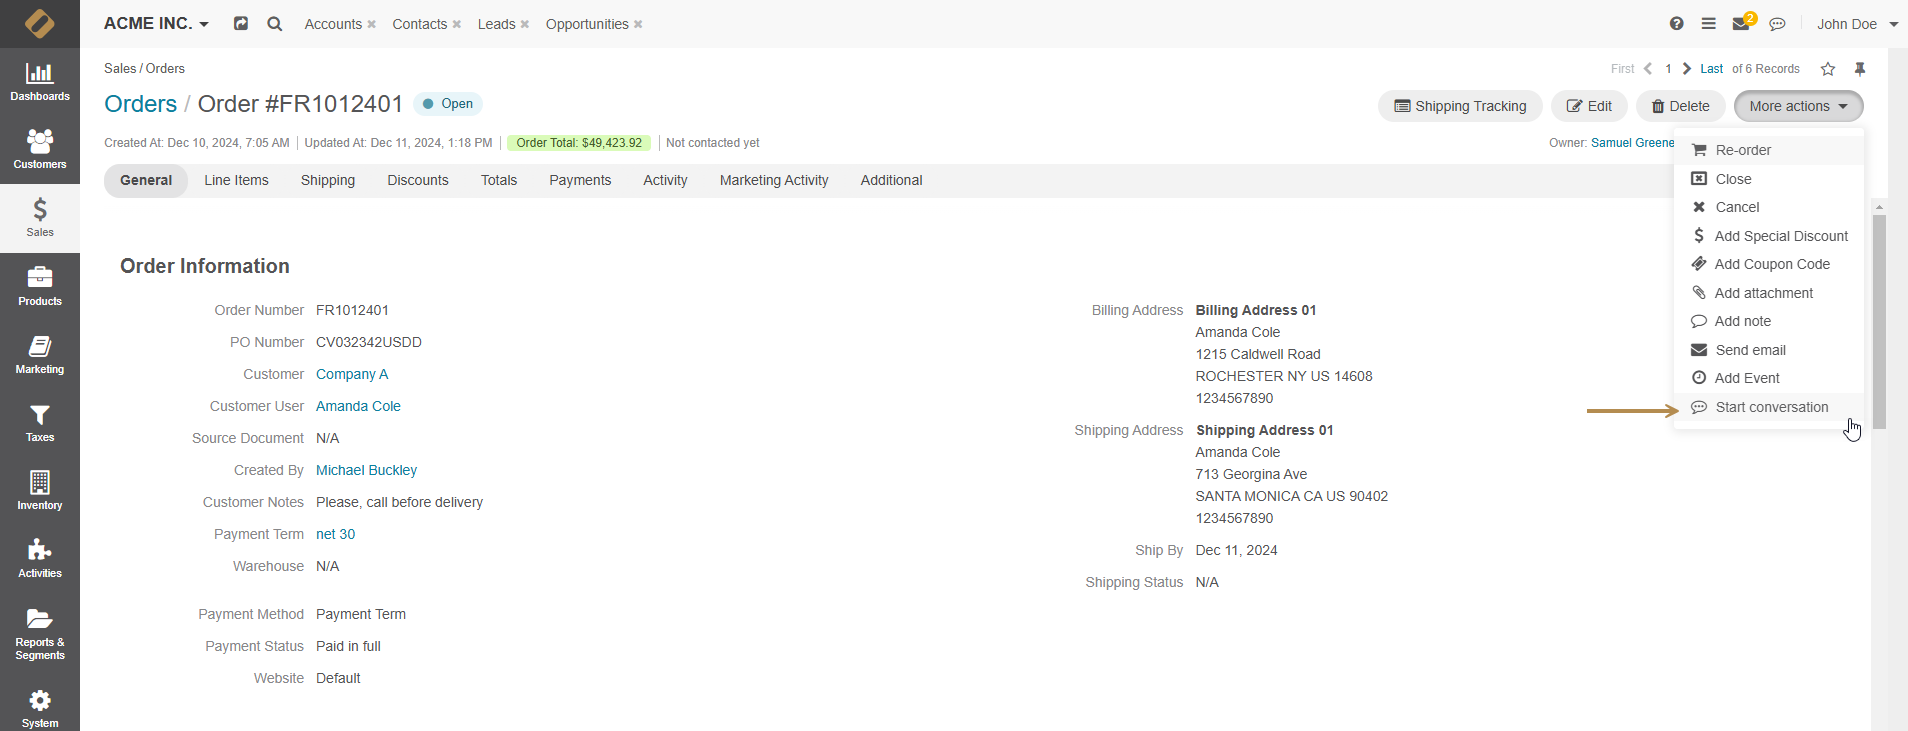The height and width of the screenshot is (731, 1908).
Task: Open the net 30 payment term link
Action: coord(335,534)
